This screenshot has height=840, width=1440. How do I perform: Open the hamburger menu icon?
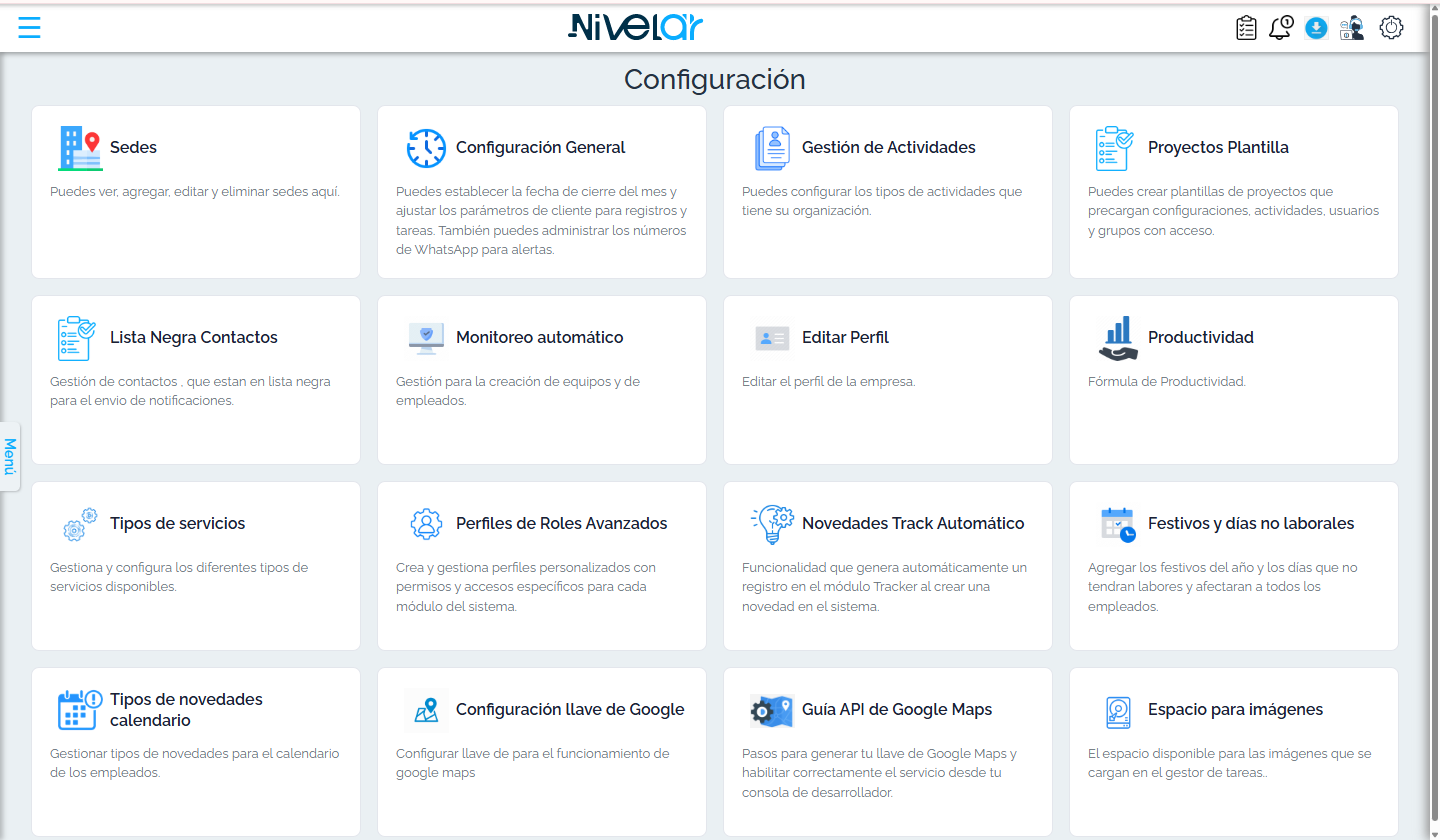point(30,28)
